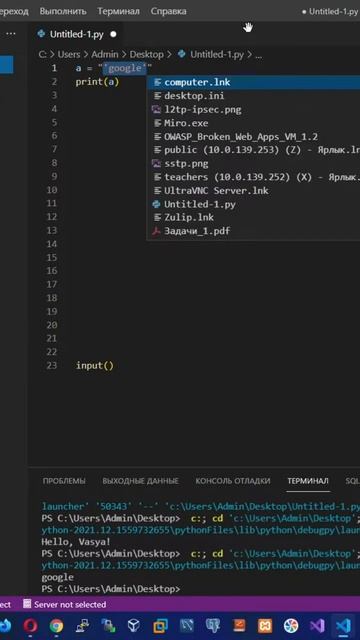Choose Zulip.lnk in the suggestion list

253,217
